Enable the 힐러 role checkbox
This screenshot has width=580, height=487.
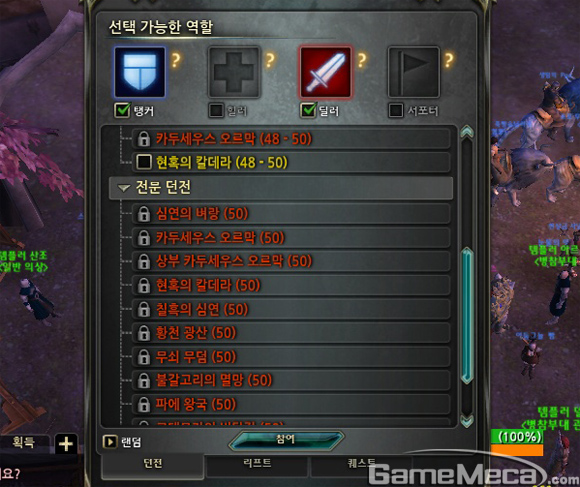tap(216, 110)
